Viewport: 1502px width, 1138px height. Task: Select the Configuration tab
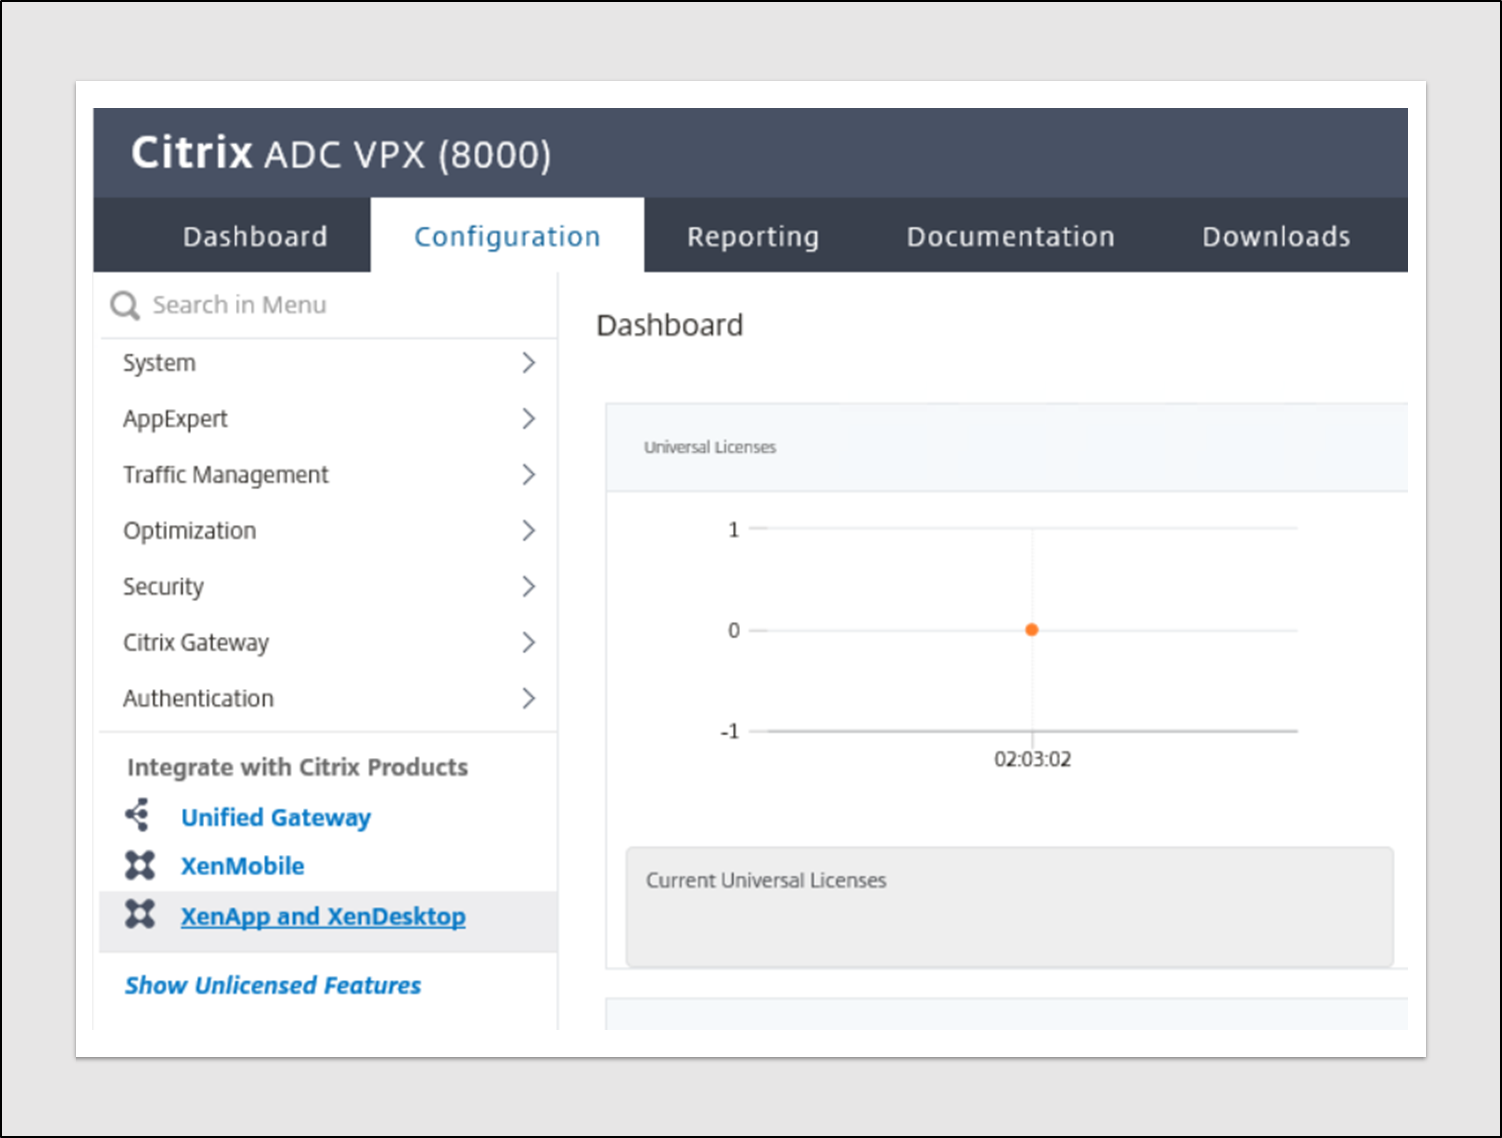507,237
